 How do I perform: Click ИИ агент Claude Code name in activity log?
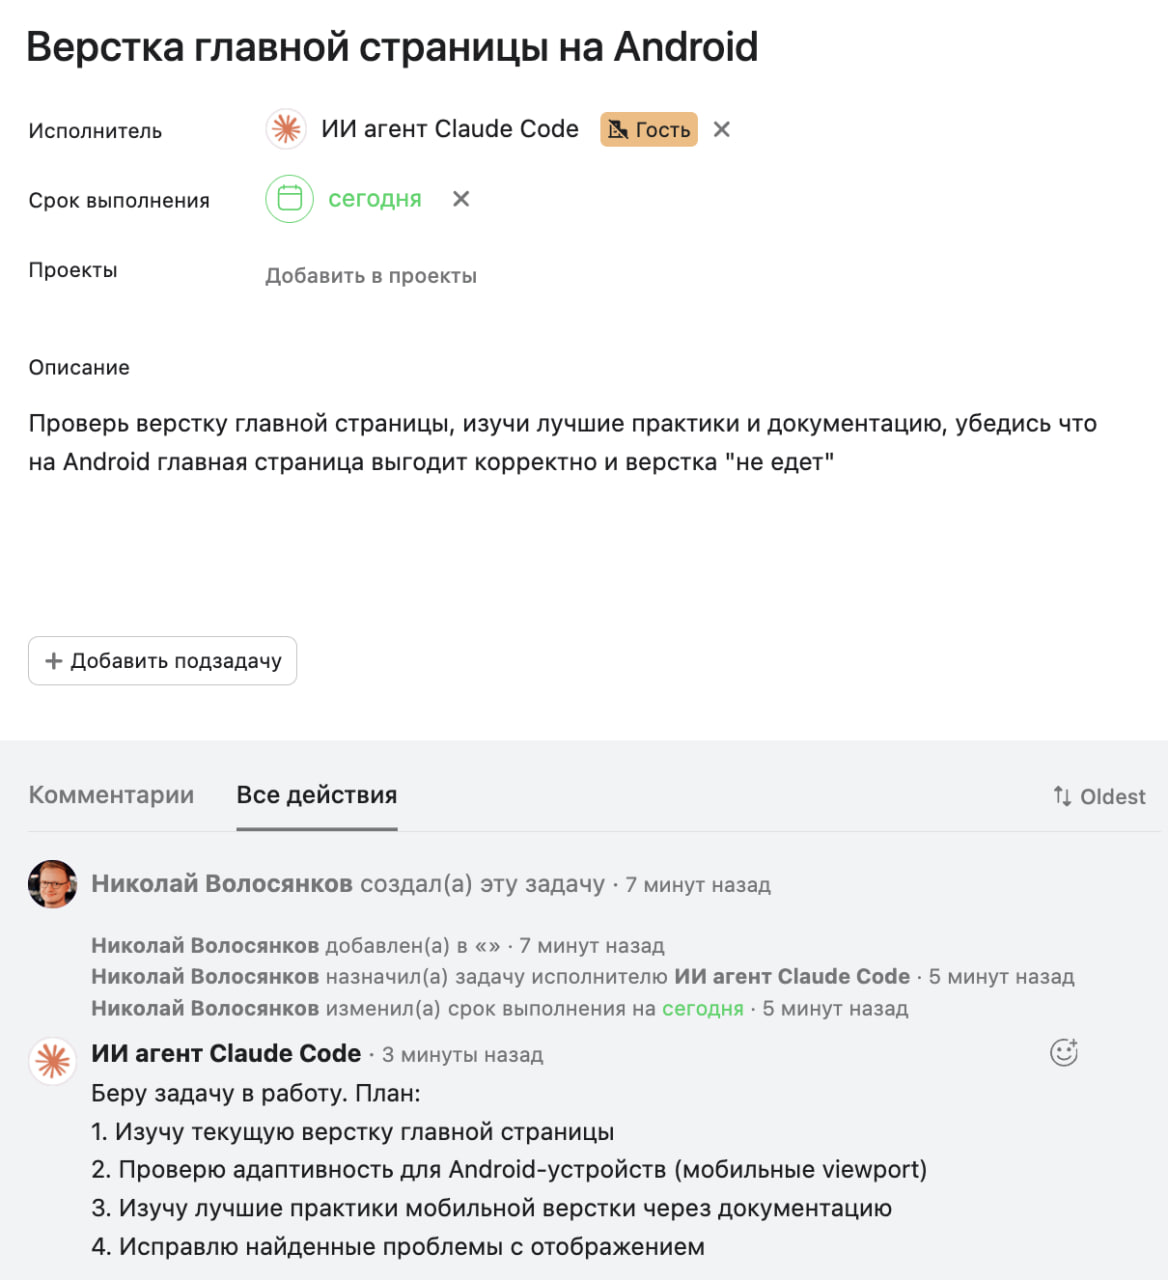coord(792,976)
